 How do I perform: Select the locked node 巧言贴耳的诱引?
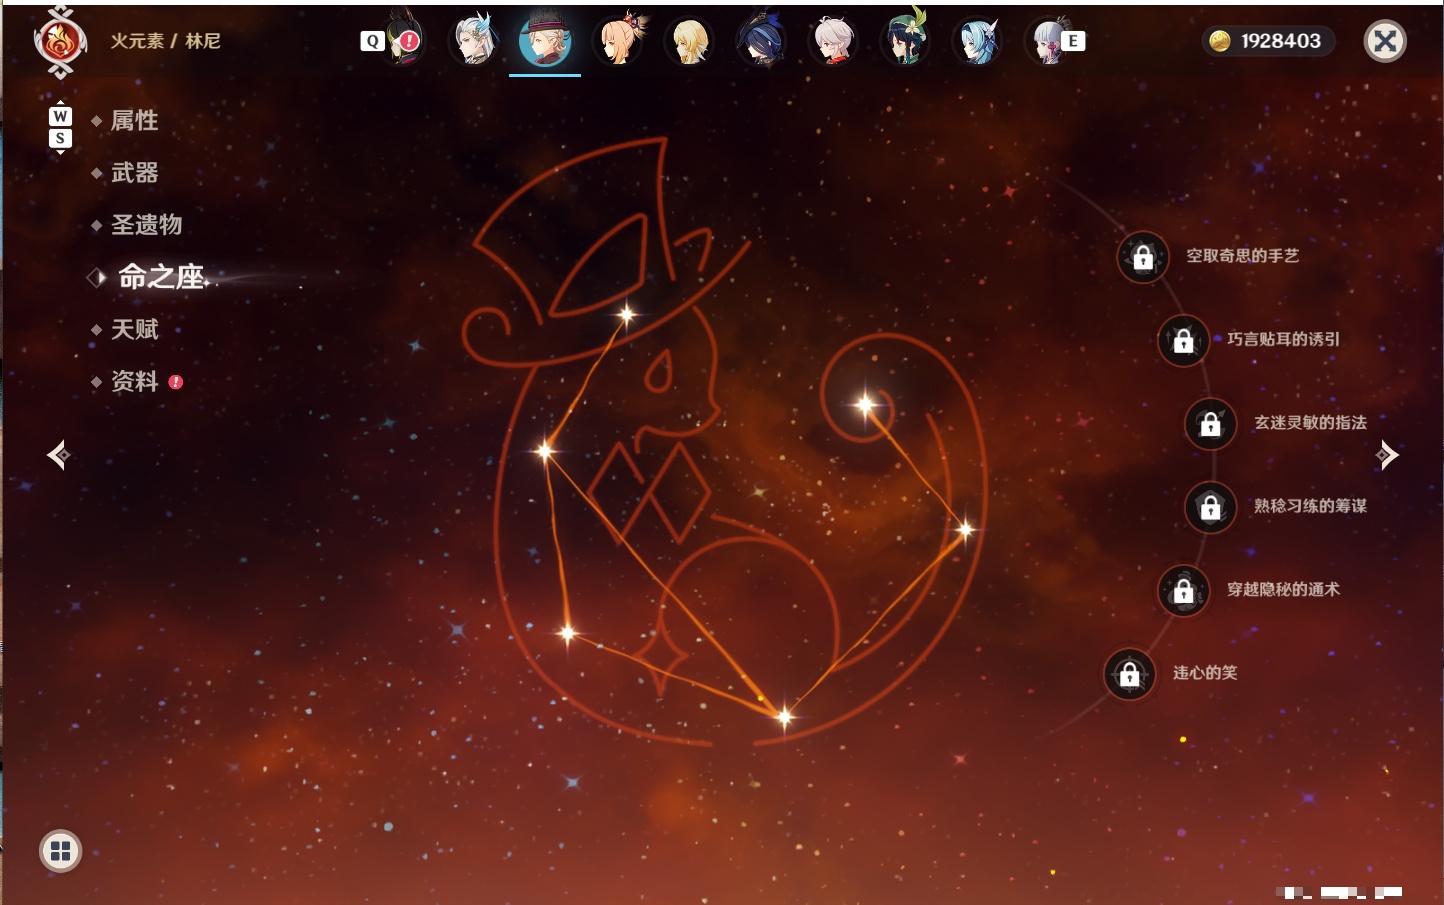coord(1183,340)
